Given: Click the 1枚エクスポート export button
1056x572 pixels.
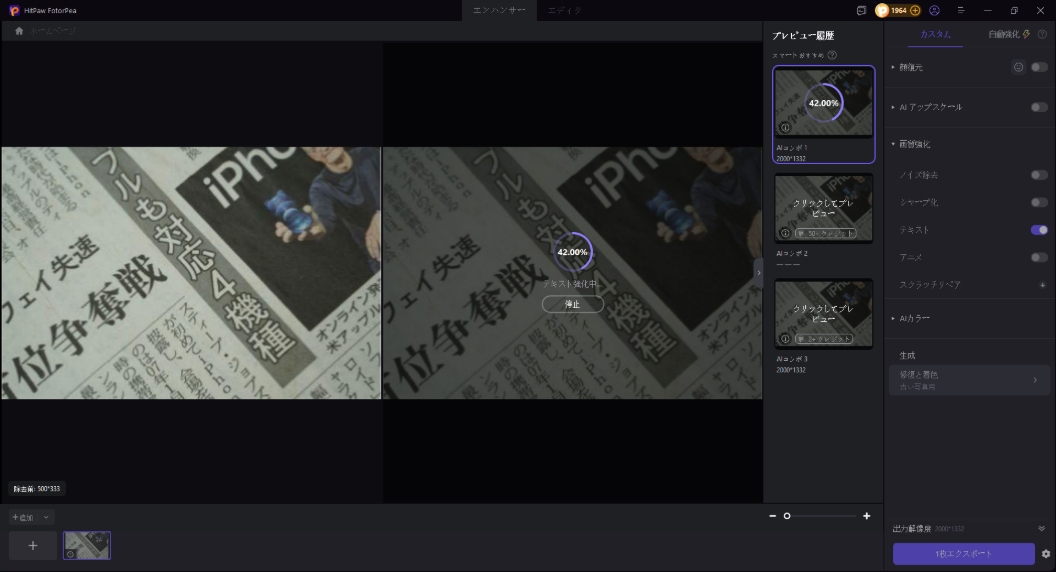Looking at the screenshot, I should [x=964, y=554].
